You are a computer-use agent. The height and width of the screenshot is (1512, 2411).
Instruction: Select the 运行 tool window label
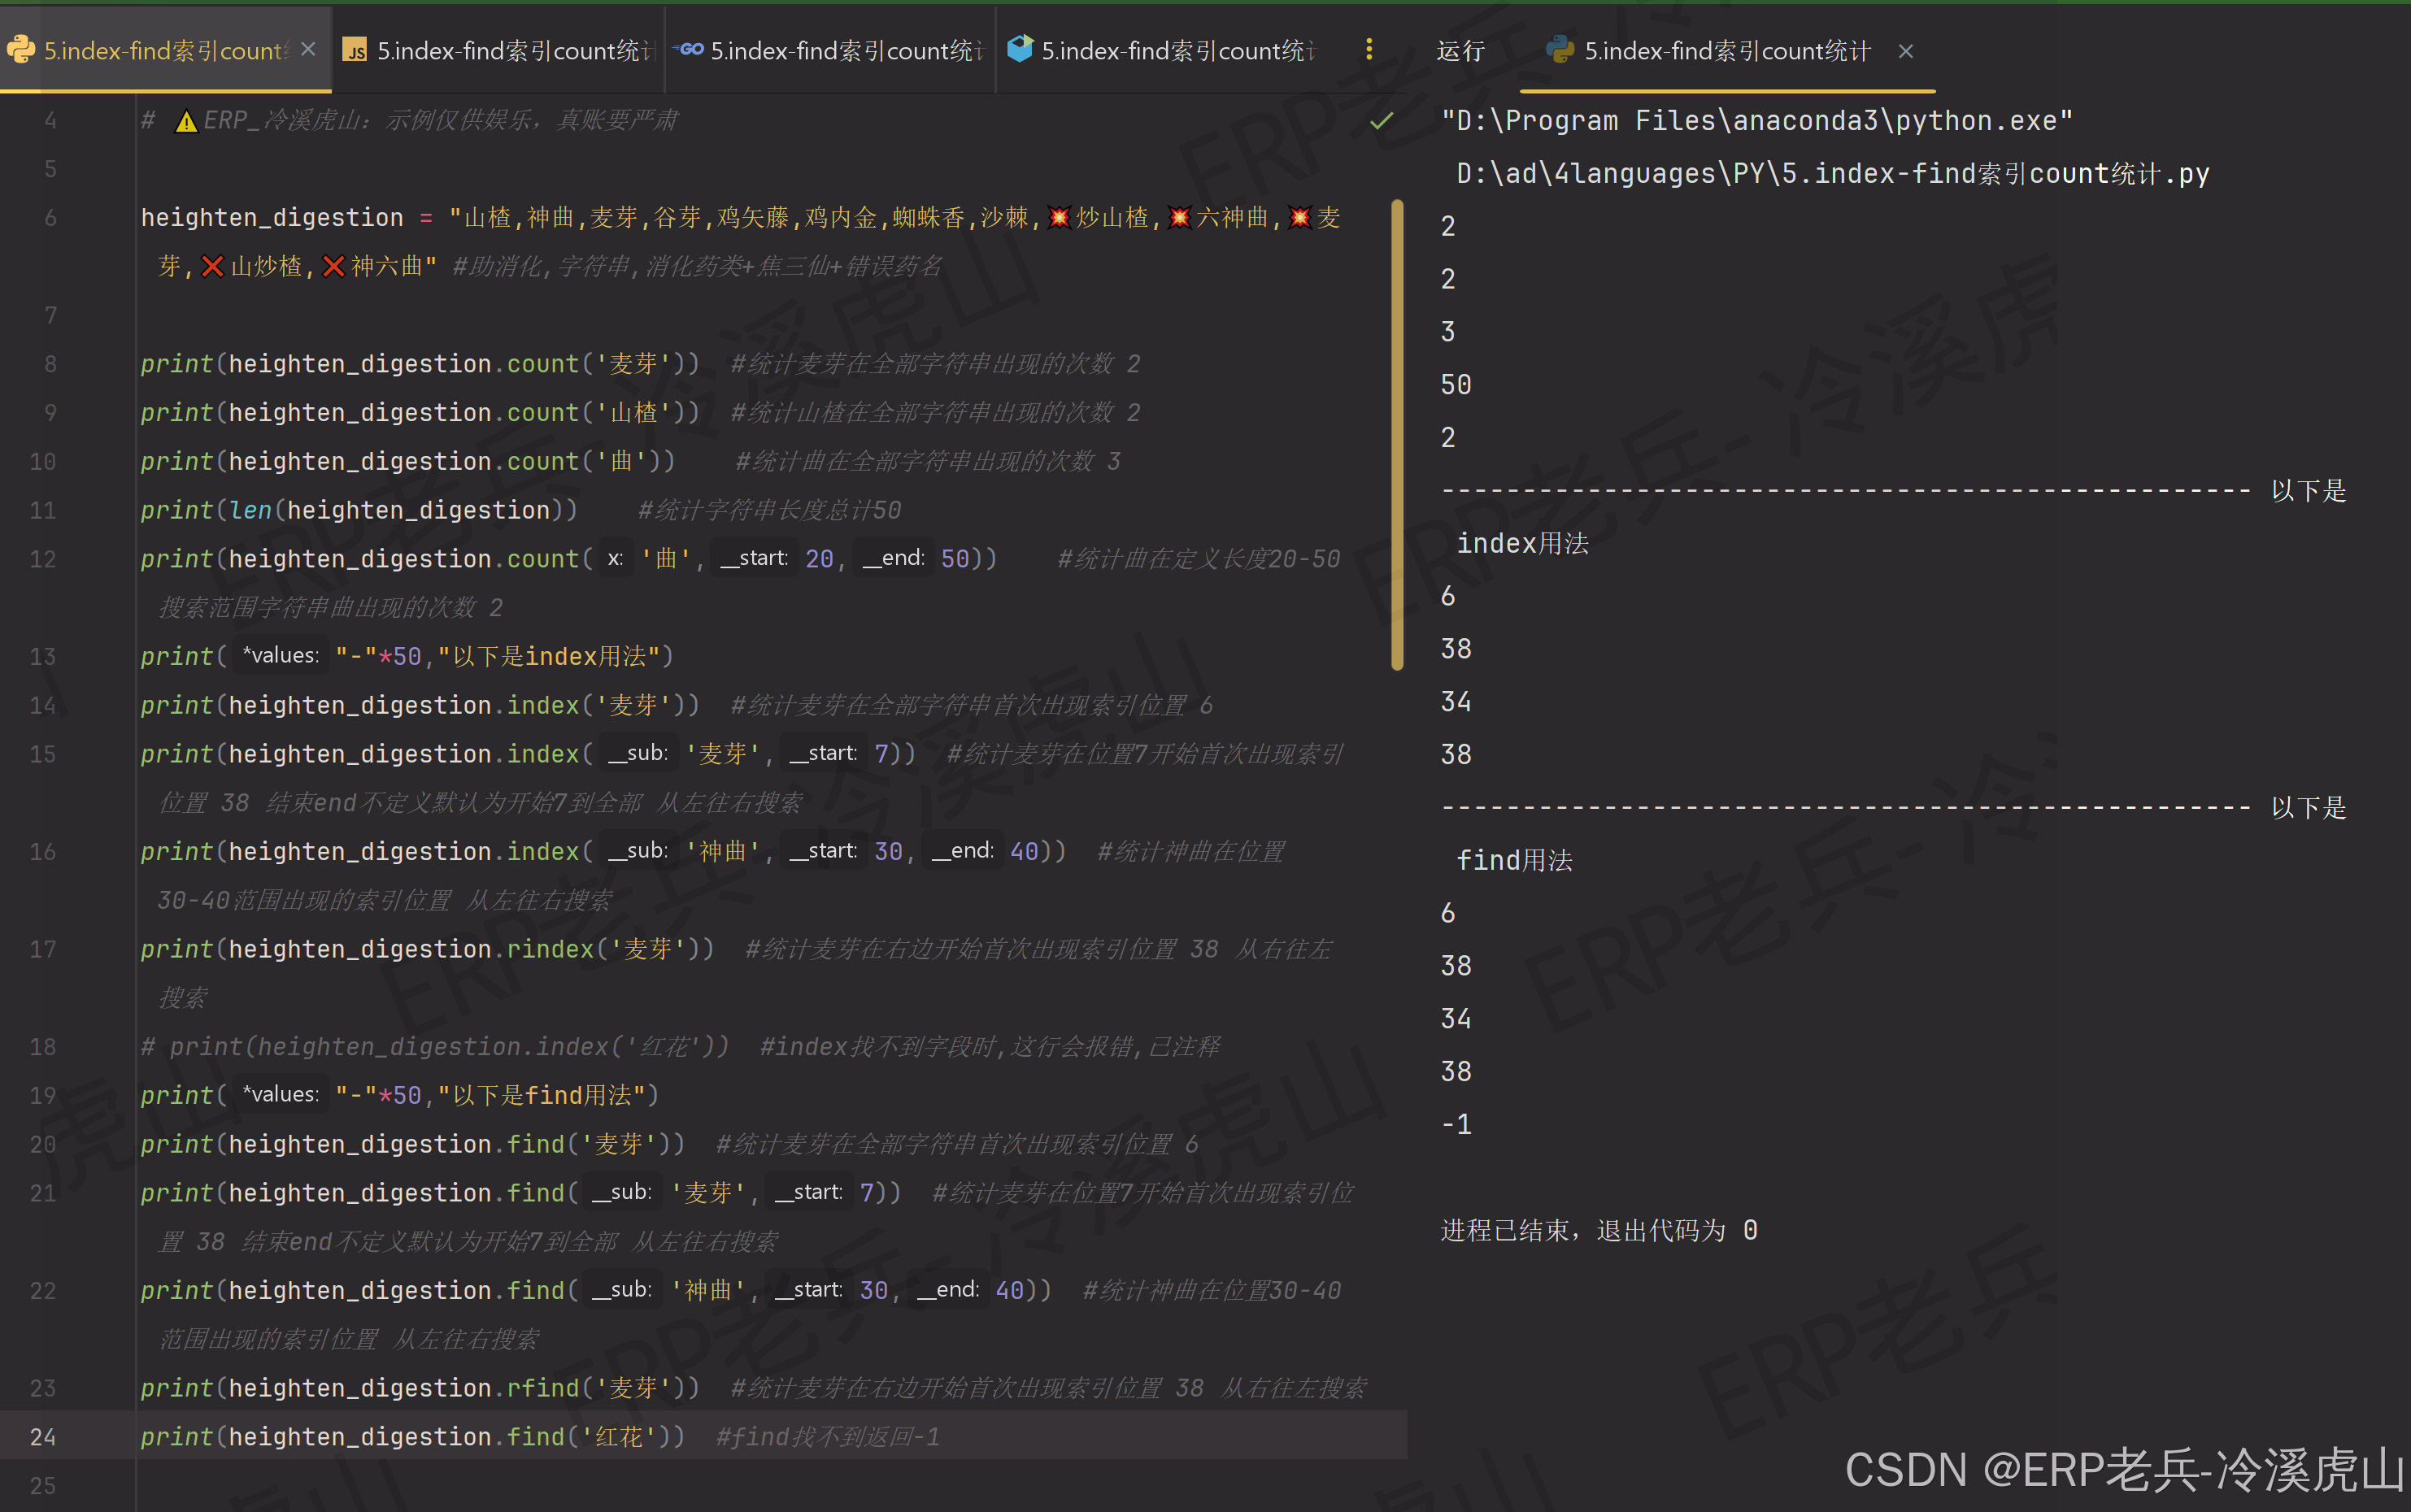coord(1460,51)
